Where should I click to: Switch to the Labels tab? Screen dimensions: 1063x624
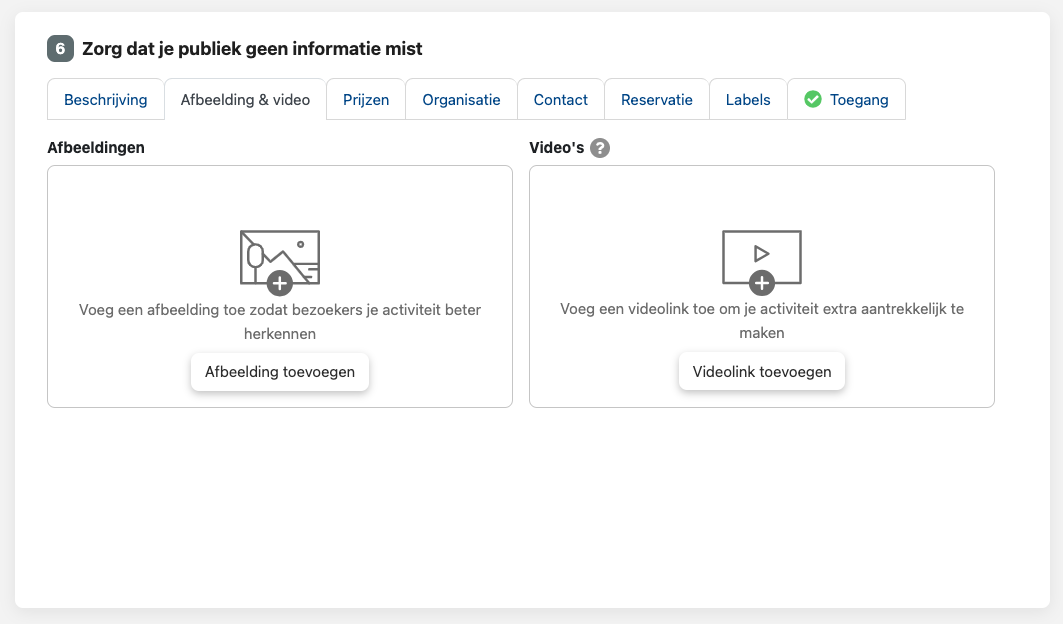tap(748, 100)
